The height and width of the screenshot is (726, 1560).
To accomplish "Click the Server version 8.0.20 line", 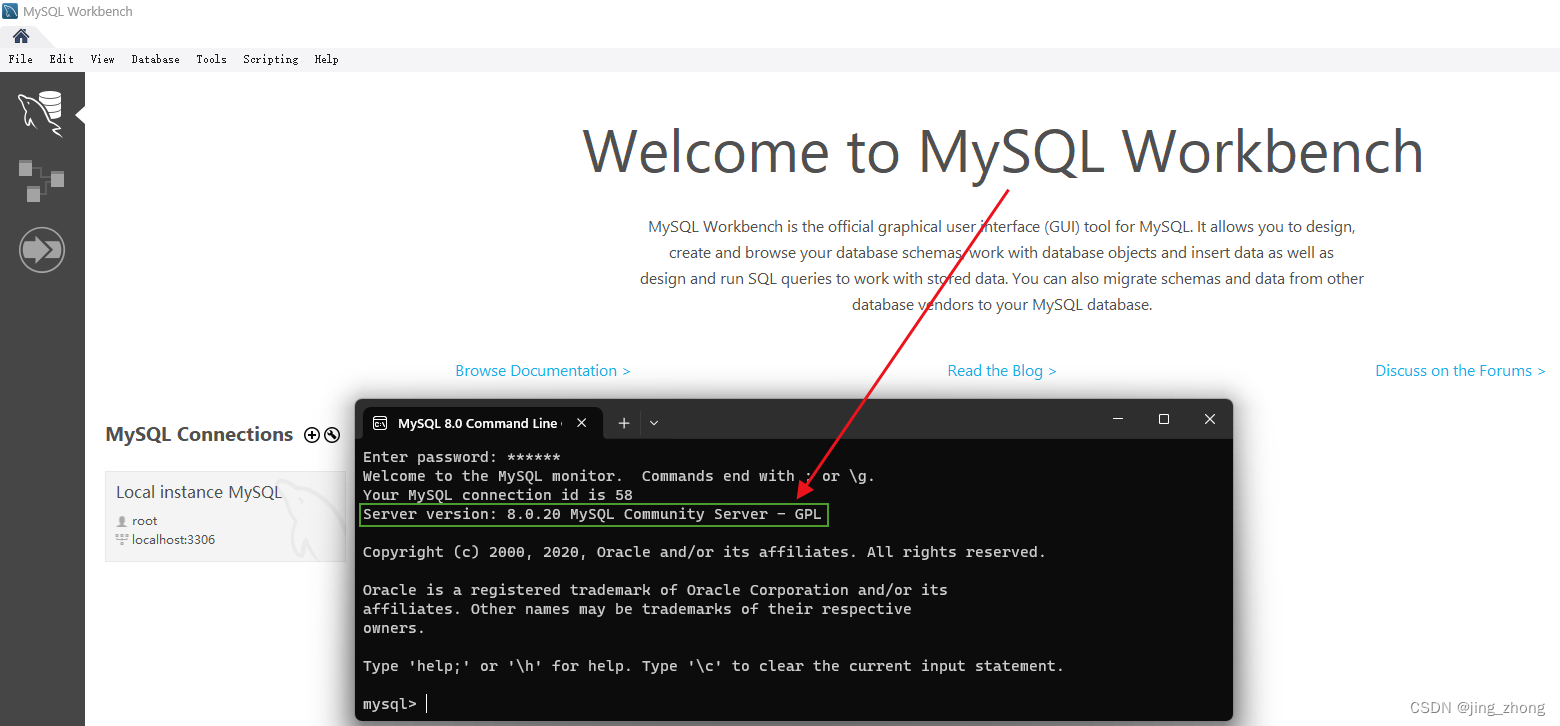I will coord(595,515).
